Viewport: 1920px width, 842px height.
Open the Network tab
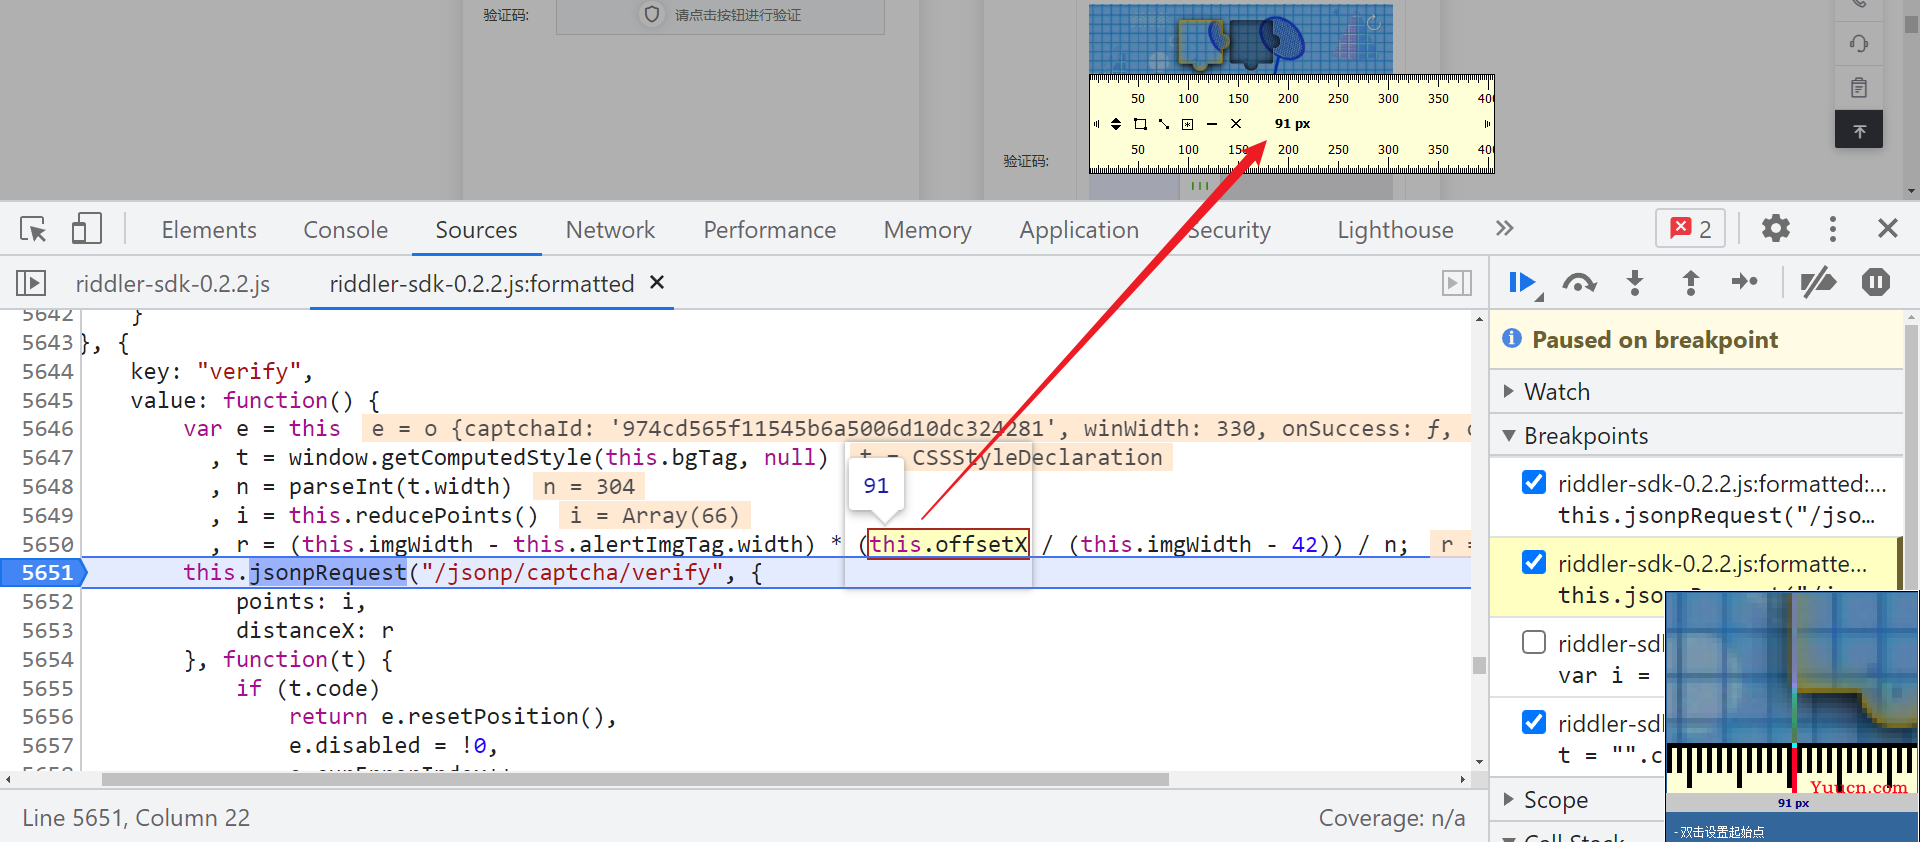tap(610, 230)
